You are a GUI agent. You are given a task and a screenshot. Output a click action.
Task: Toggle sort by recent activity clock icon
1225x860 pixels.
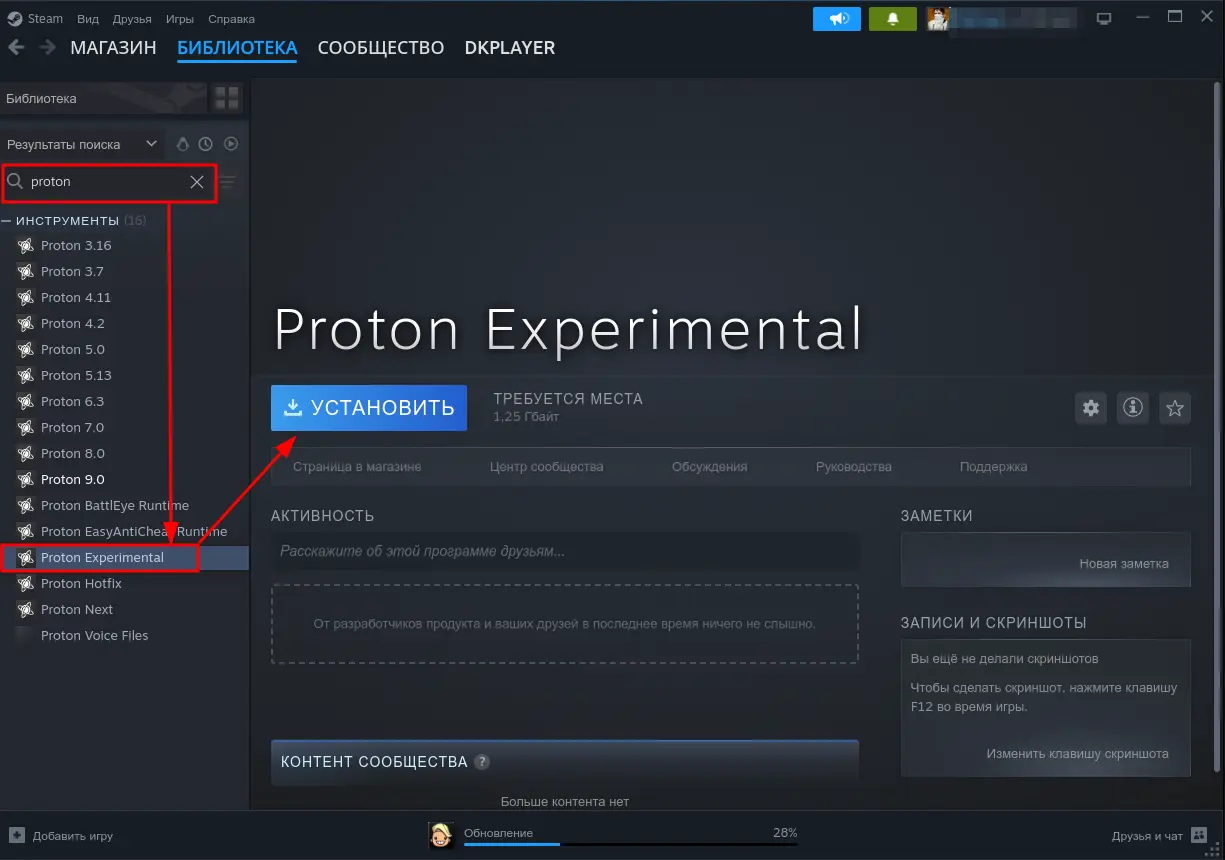(206, 144)
